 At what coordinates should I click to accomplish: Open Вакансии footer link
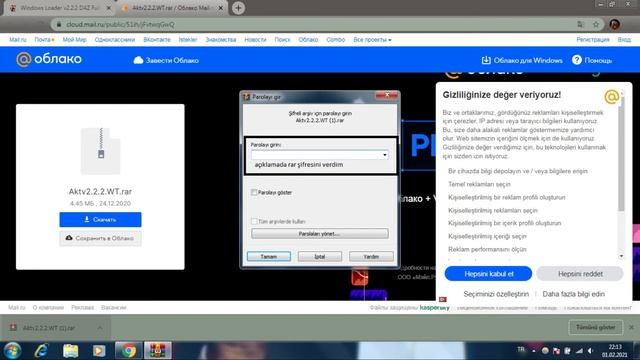[x=113, y=307]
